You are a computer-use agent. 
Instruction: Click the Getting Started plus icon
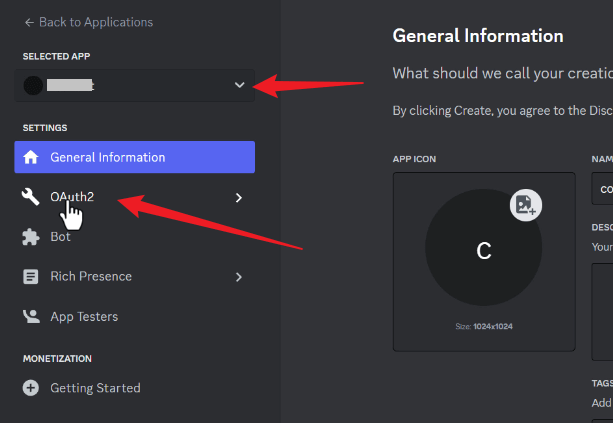[x=31, y=388]
